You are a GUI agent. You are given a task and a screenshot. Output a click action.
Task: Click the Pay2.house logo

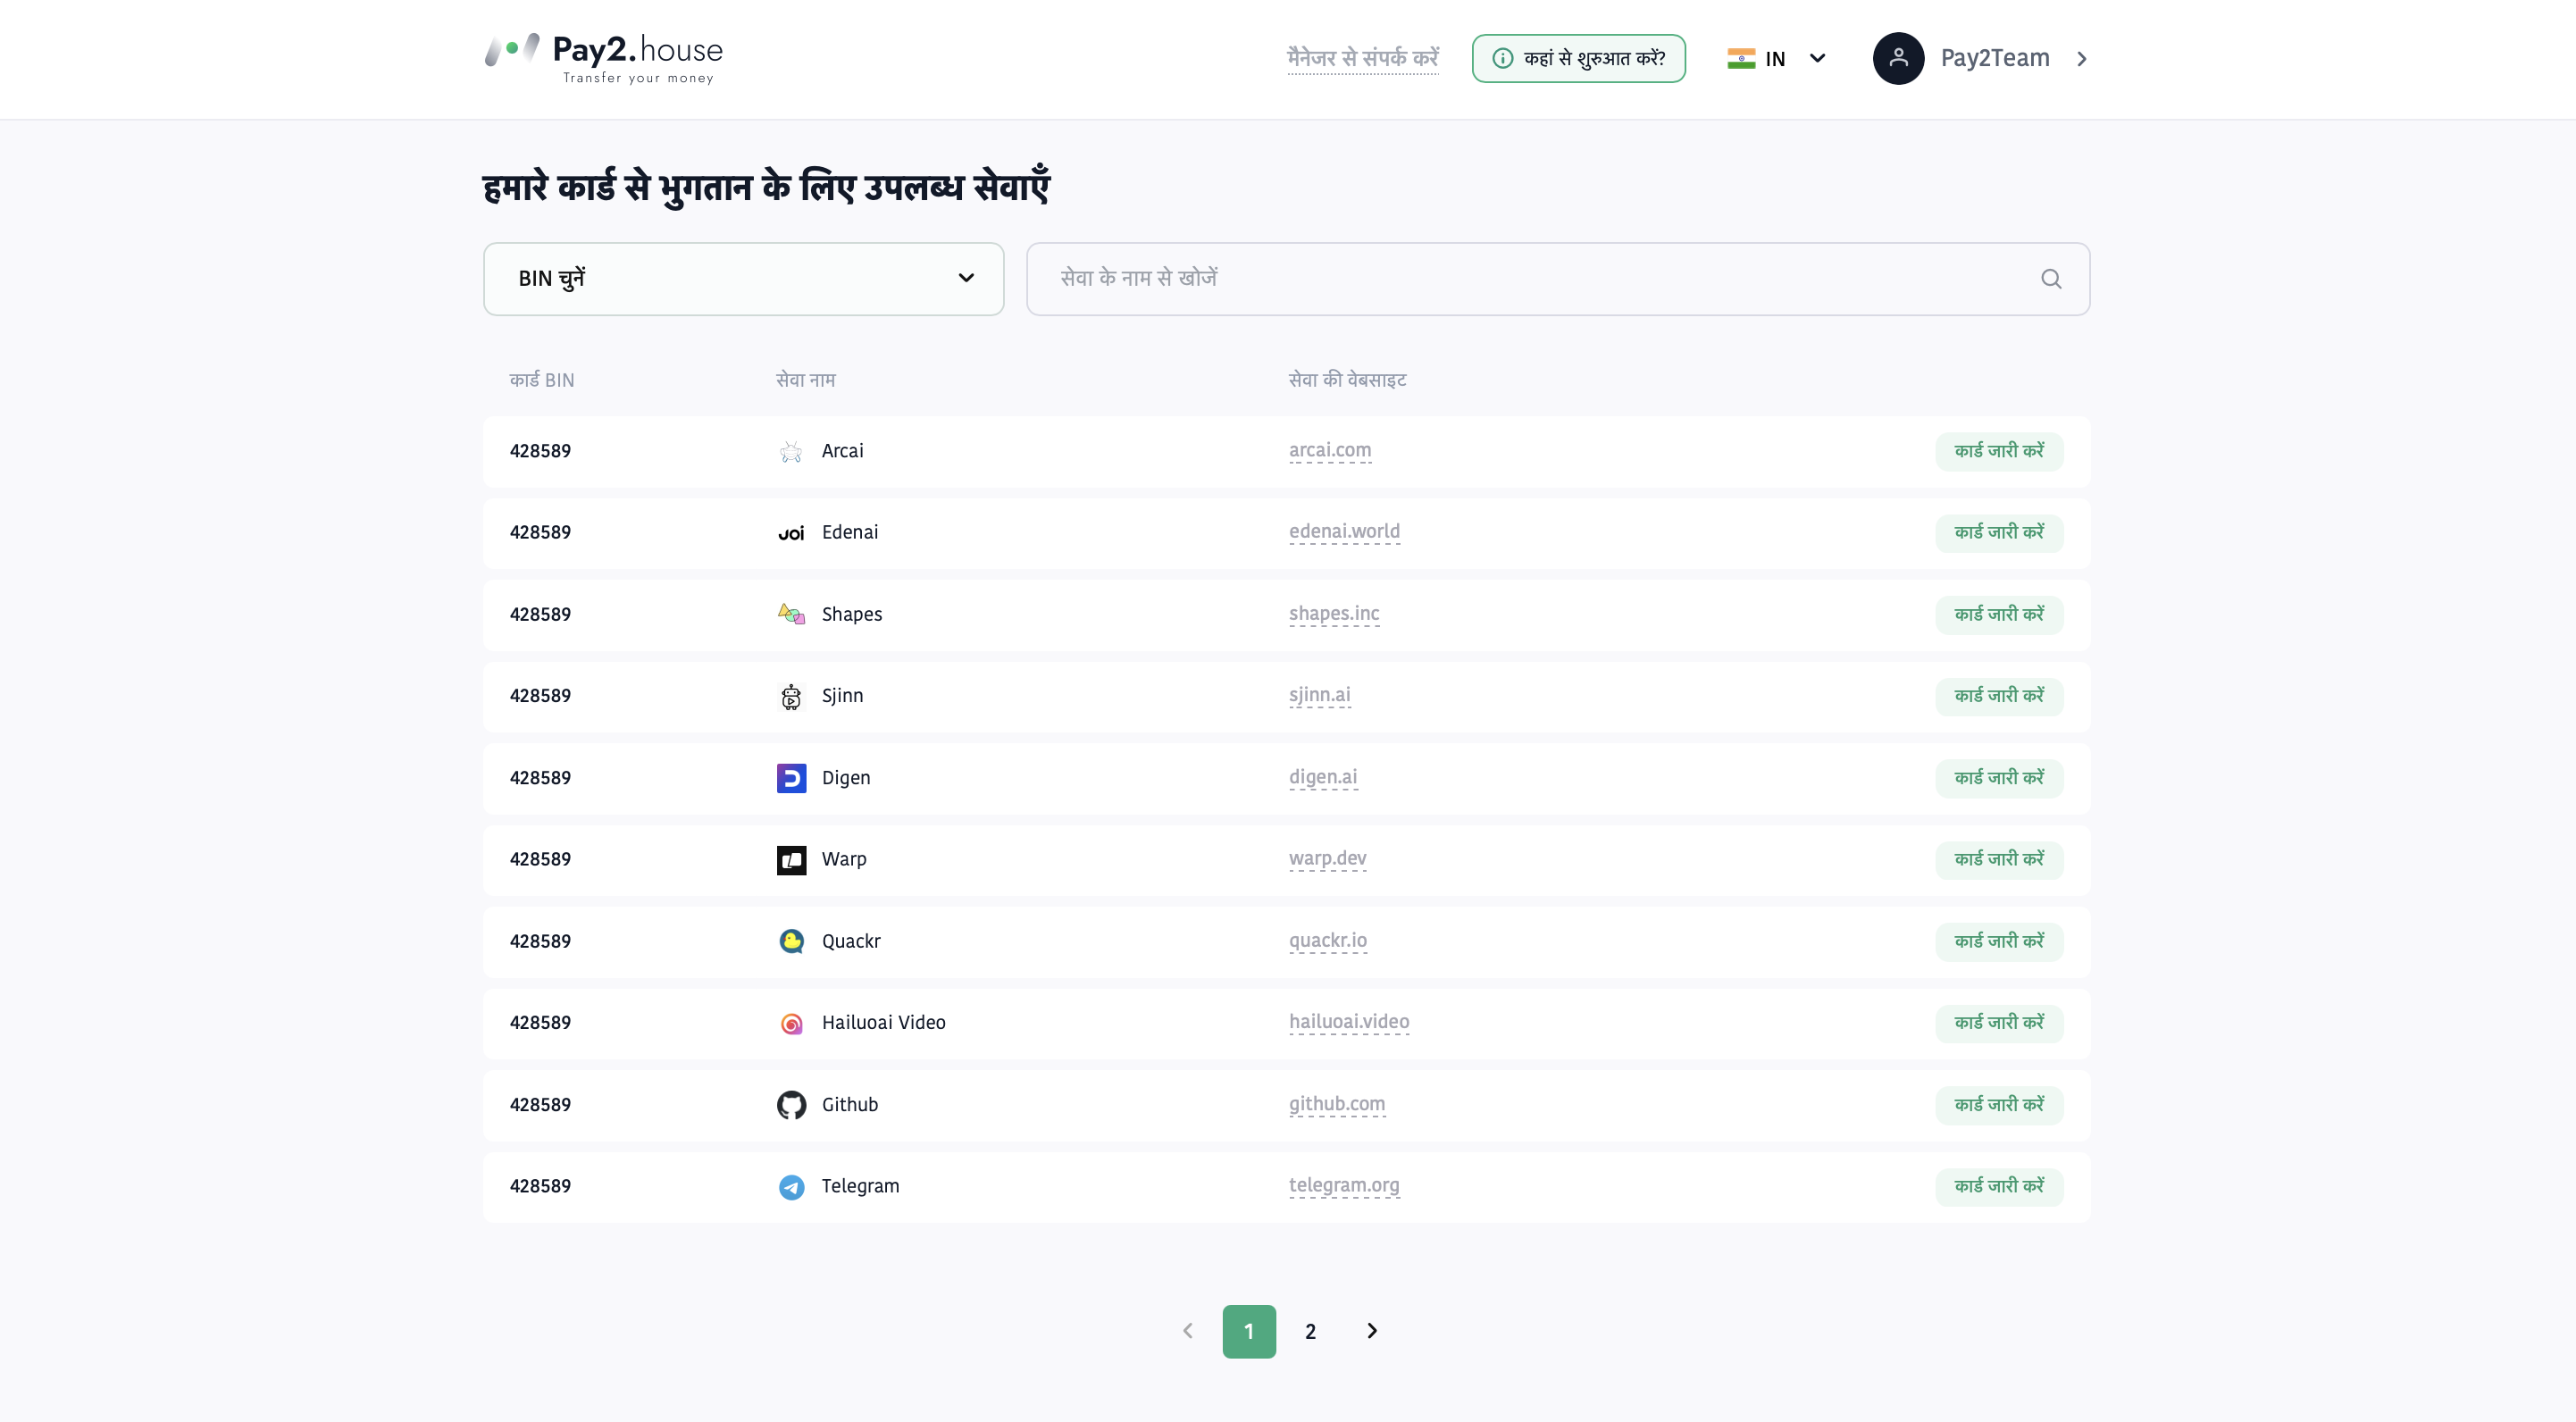click(x=604, y=59)
